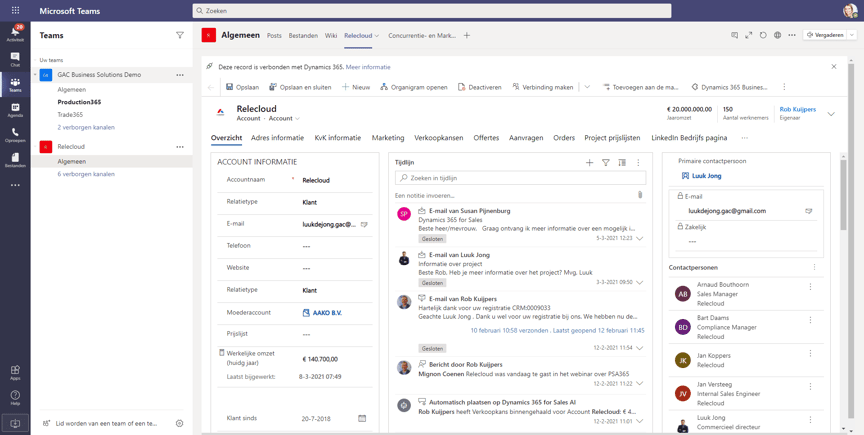Click the Een notitie invoeren field

pos(515,195)
